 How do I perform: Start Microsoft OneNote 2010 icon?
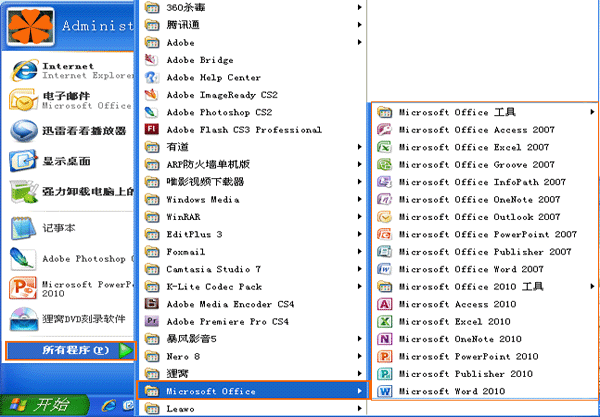click(x=384, y=339)
